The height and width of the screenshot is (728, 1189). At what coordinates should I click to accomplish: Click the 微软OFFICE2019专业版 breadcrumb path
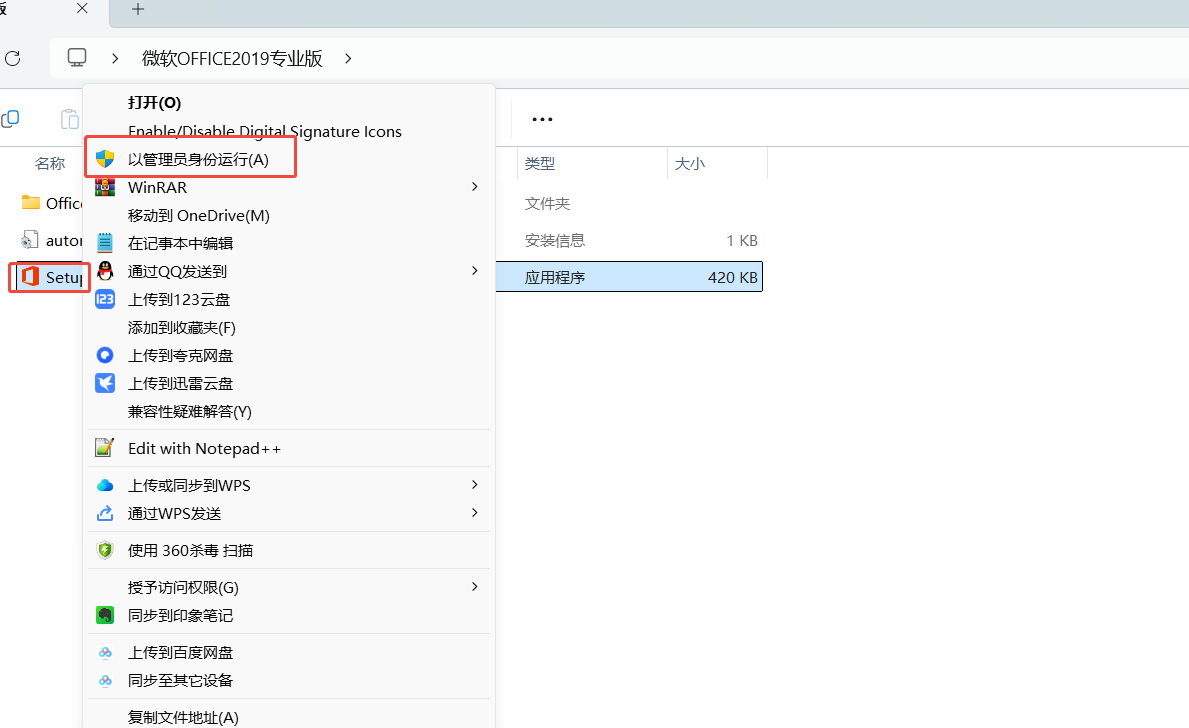click(232, 58)
